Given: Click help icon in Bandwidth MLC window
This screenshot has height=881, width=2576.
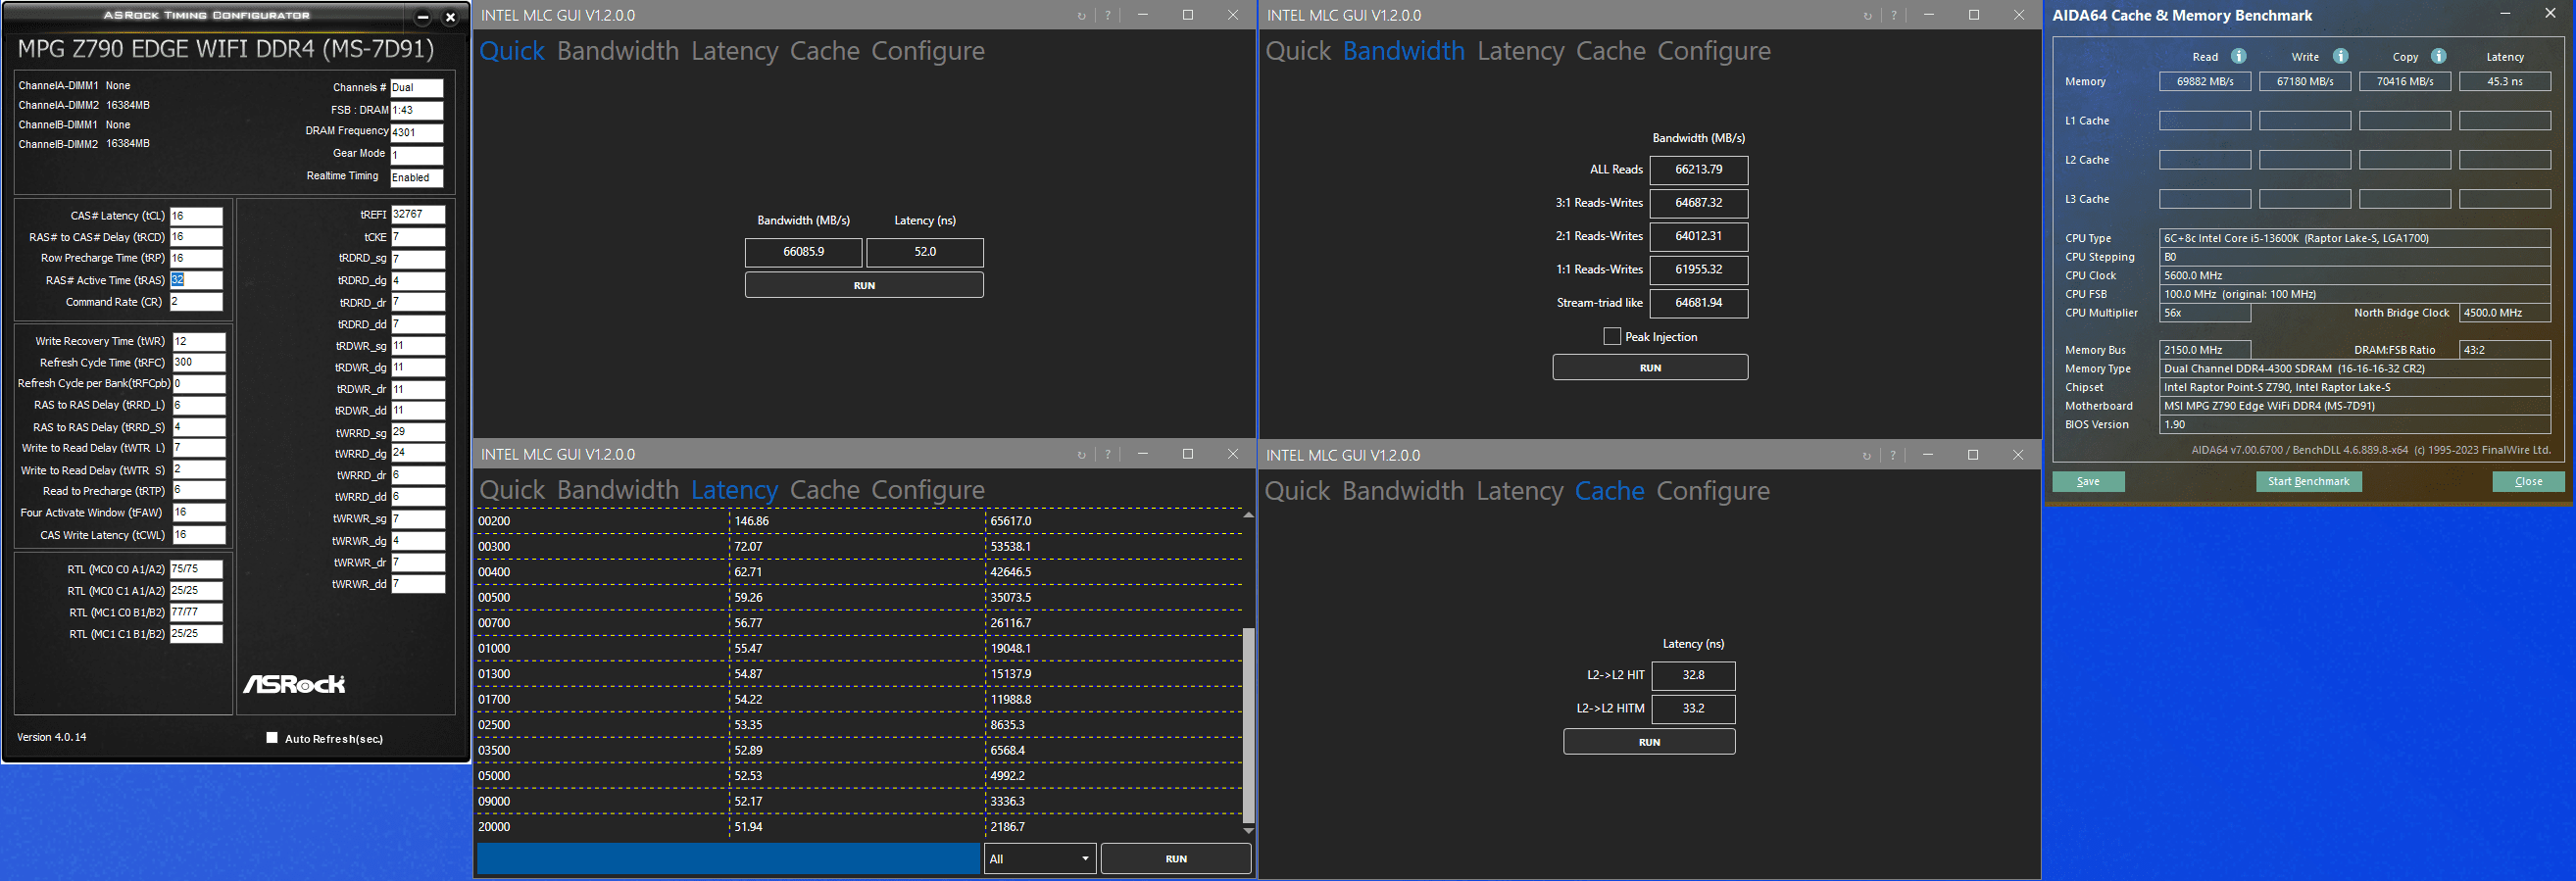Looking at the screenshot, I should click(x=1893, y=16).
